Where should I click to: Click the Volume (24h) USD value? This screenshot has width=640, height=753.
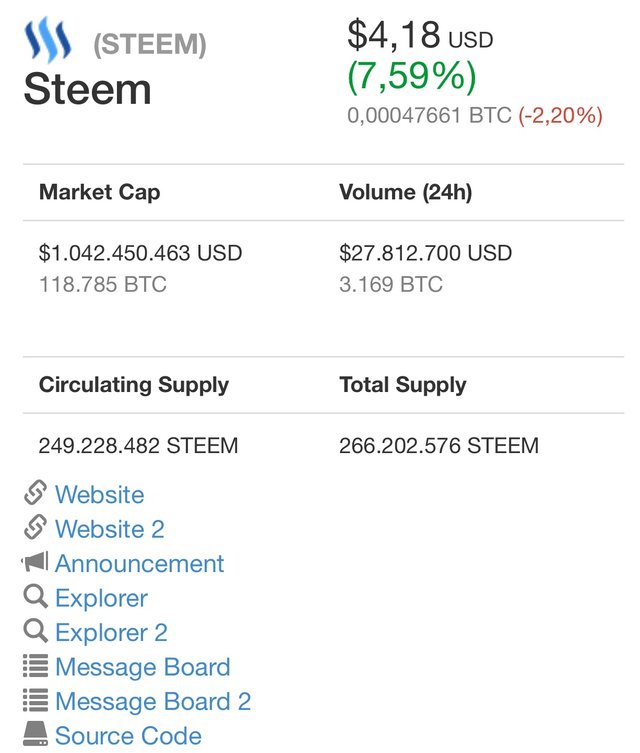[425, 253]
